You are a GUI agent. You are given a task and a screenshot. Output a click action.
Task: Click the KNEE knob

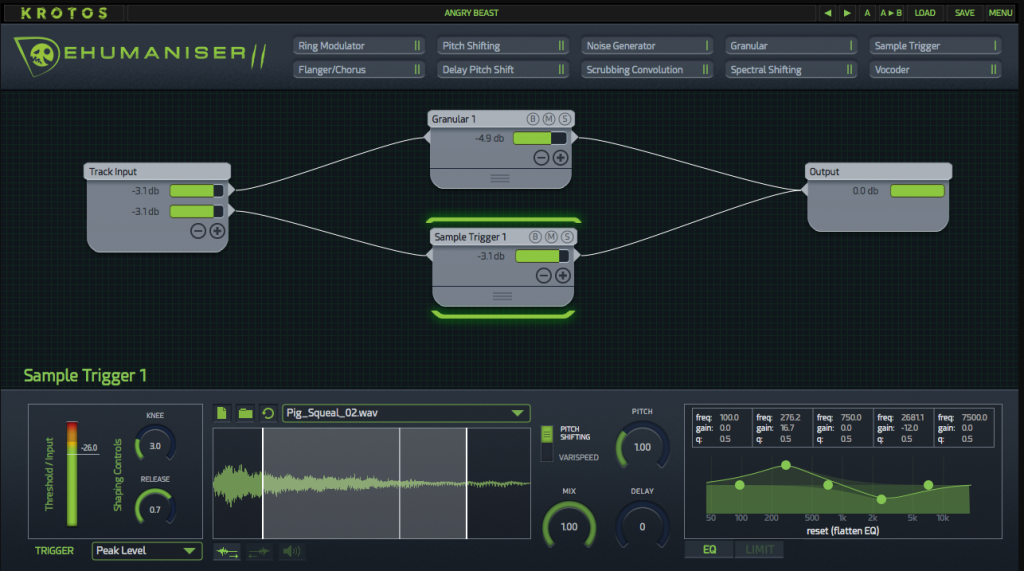(155, 446)
